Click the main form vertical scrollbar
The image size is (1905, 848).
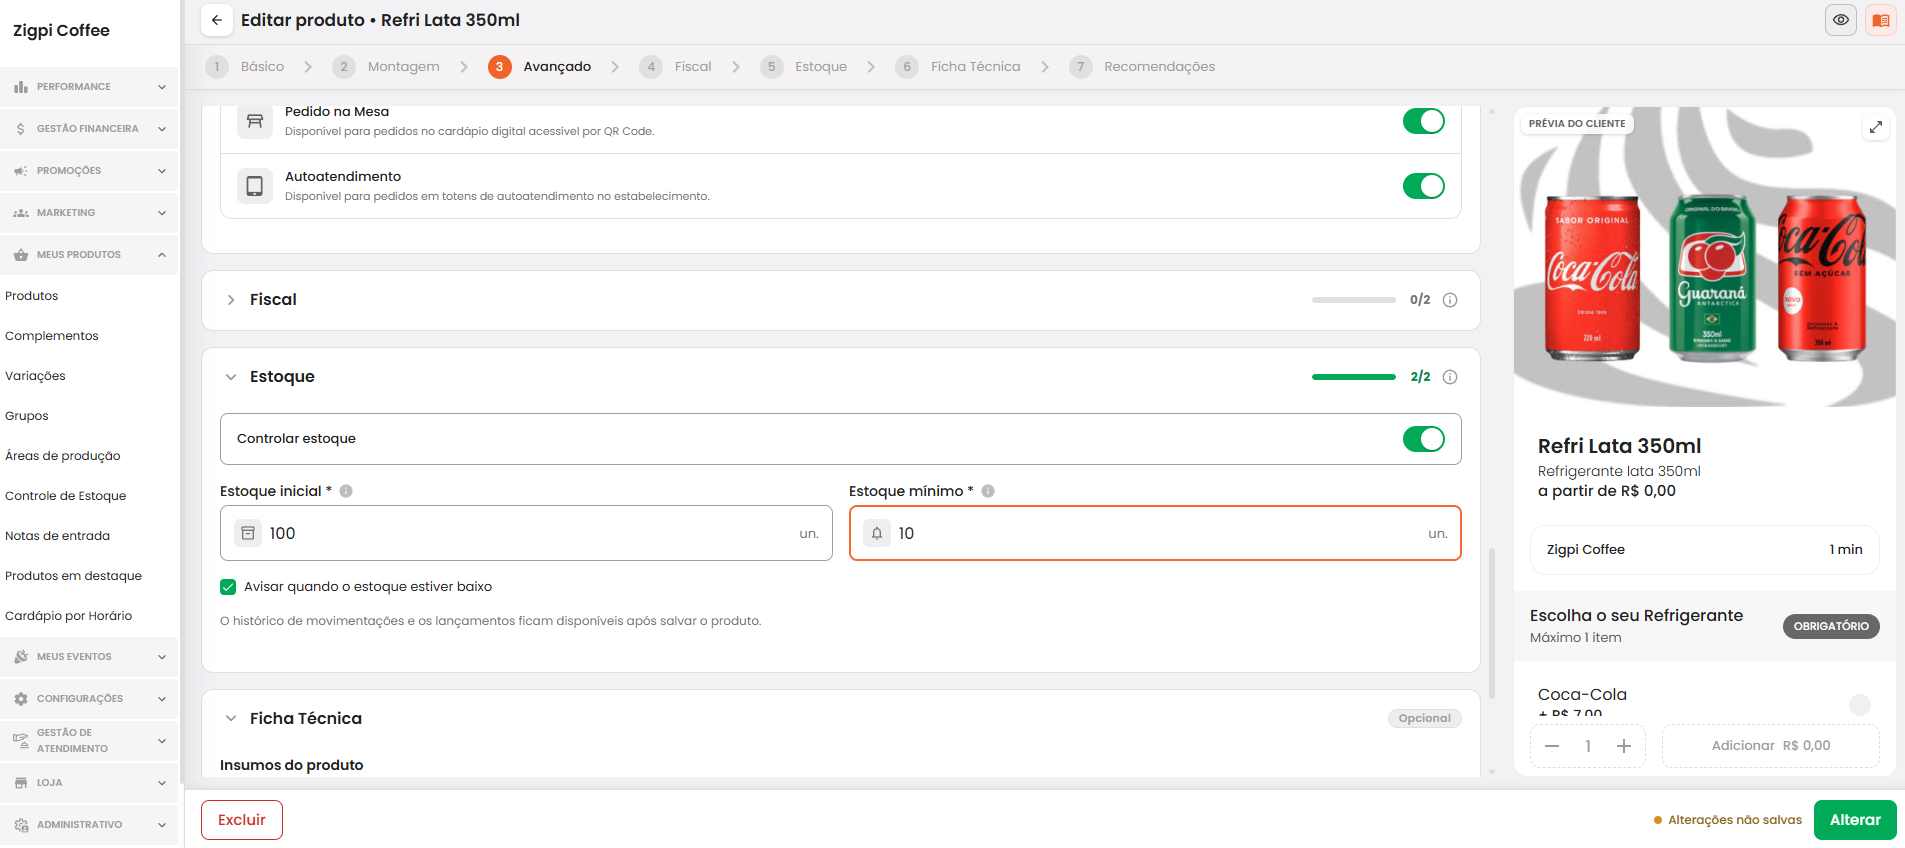point(1492,622)
